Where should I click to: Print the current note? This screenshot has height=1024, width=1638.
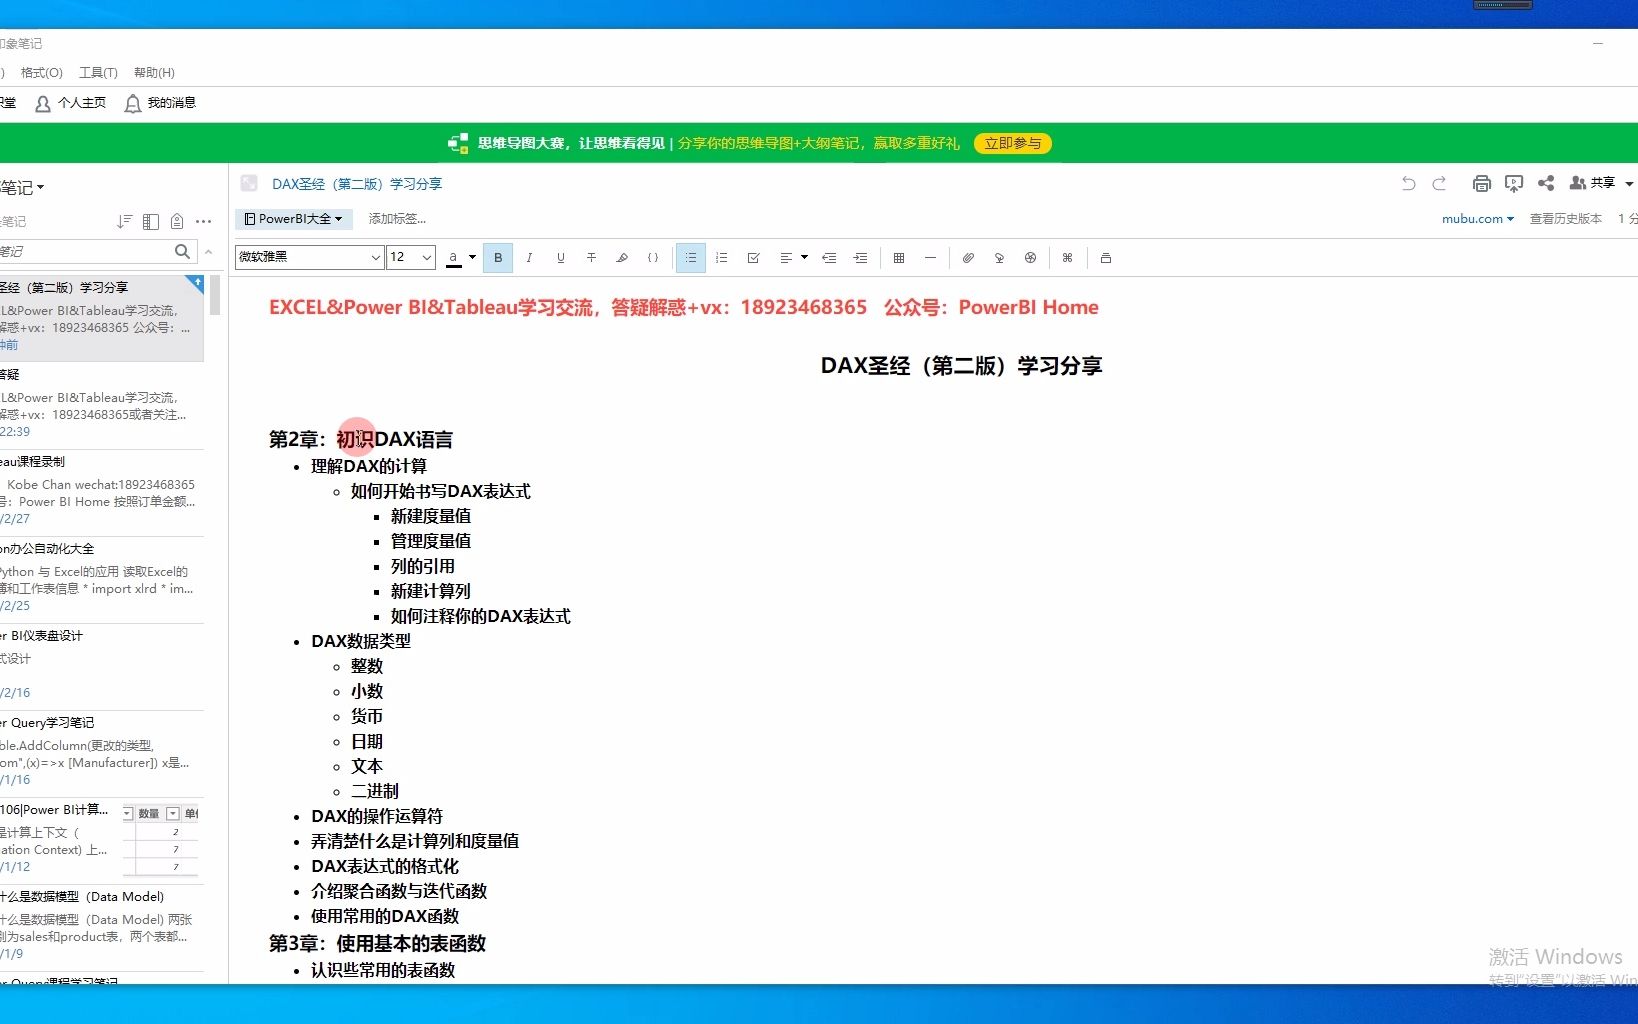click(1481, 183)
